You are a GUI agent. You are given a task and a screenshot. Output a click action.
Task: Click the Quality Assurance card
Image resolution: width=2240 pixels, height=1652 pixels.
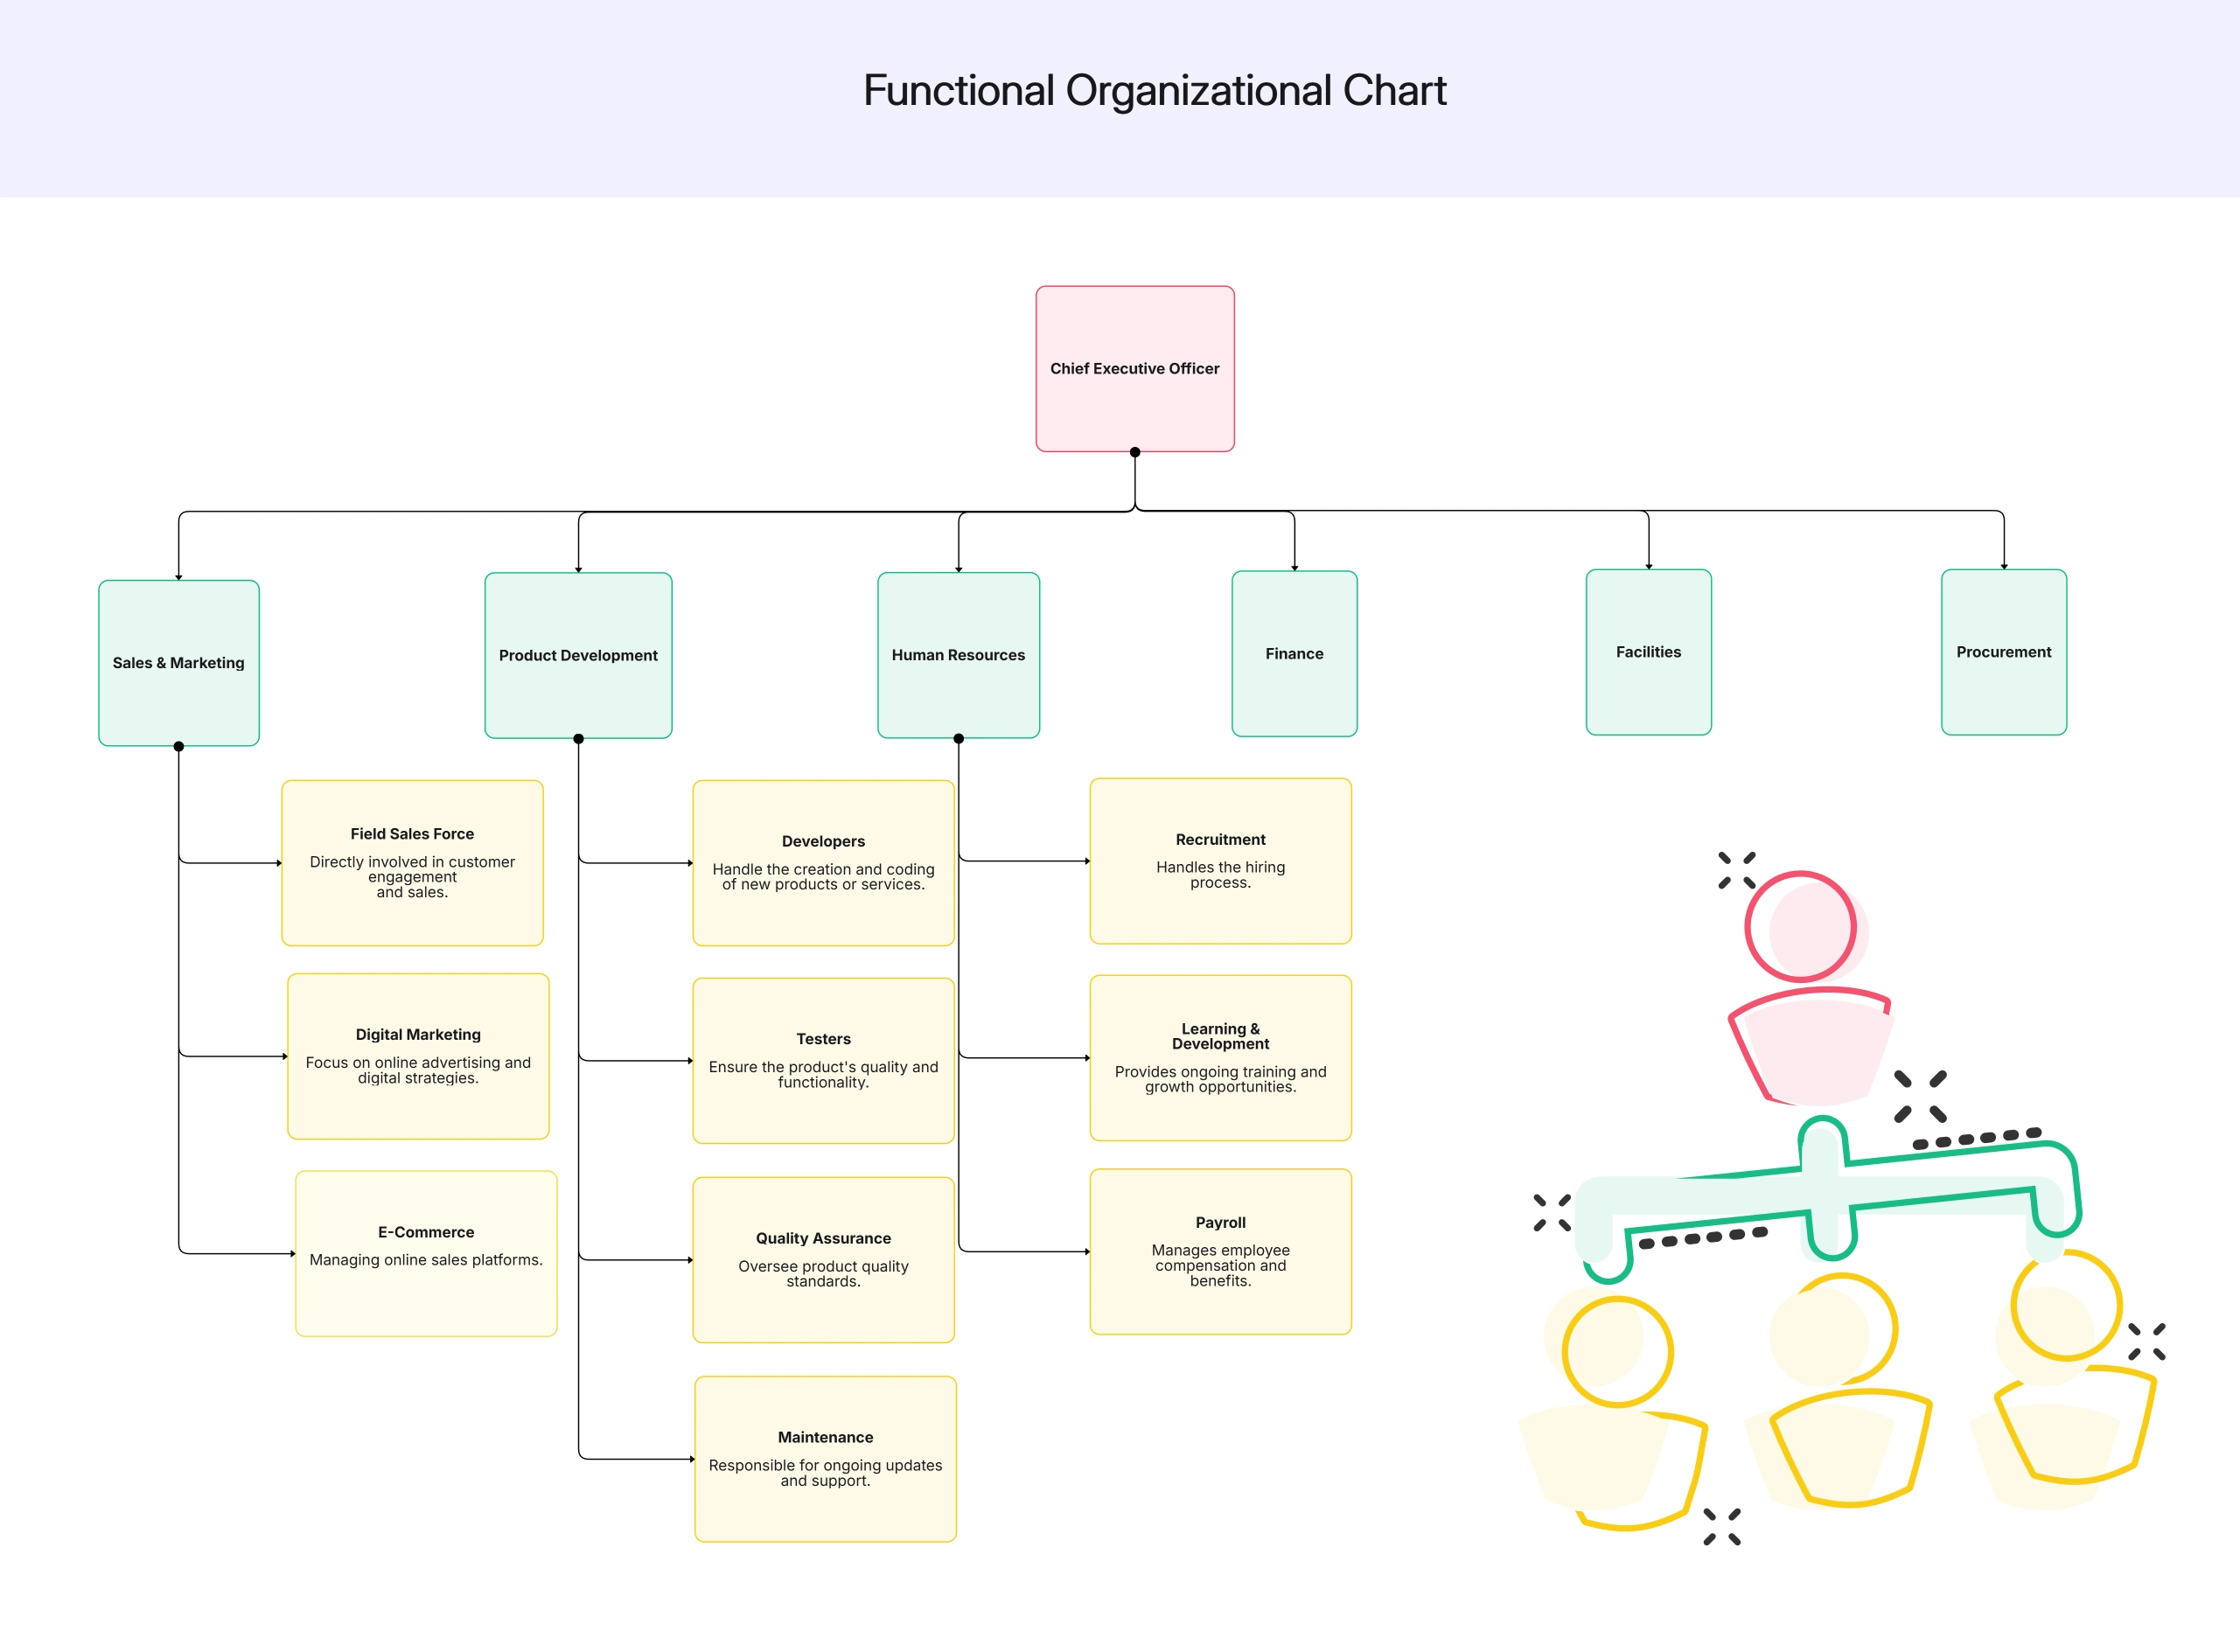(823, 1260)
